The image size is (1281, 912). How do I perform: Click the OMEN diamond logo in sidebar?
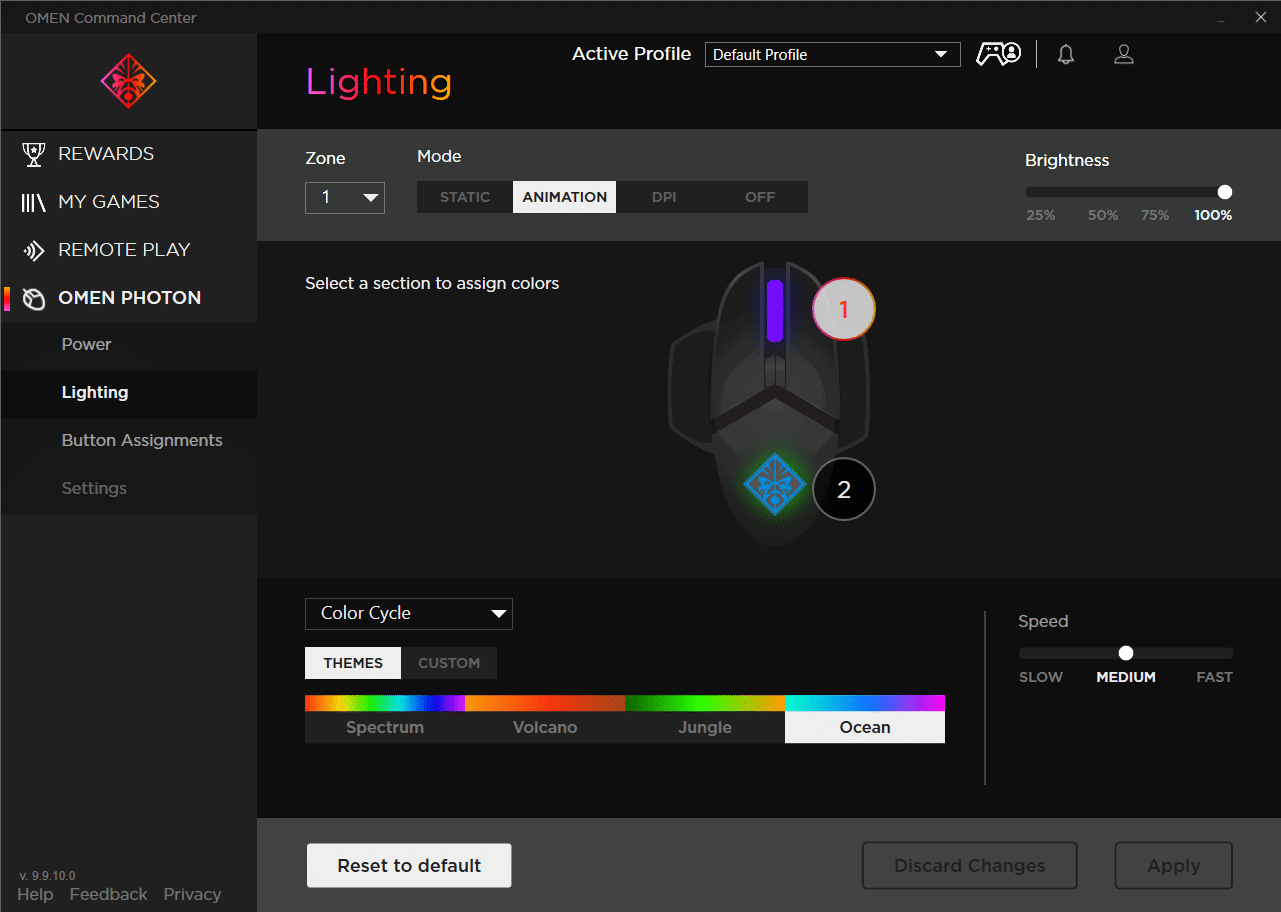[x=128, y=81]
